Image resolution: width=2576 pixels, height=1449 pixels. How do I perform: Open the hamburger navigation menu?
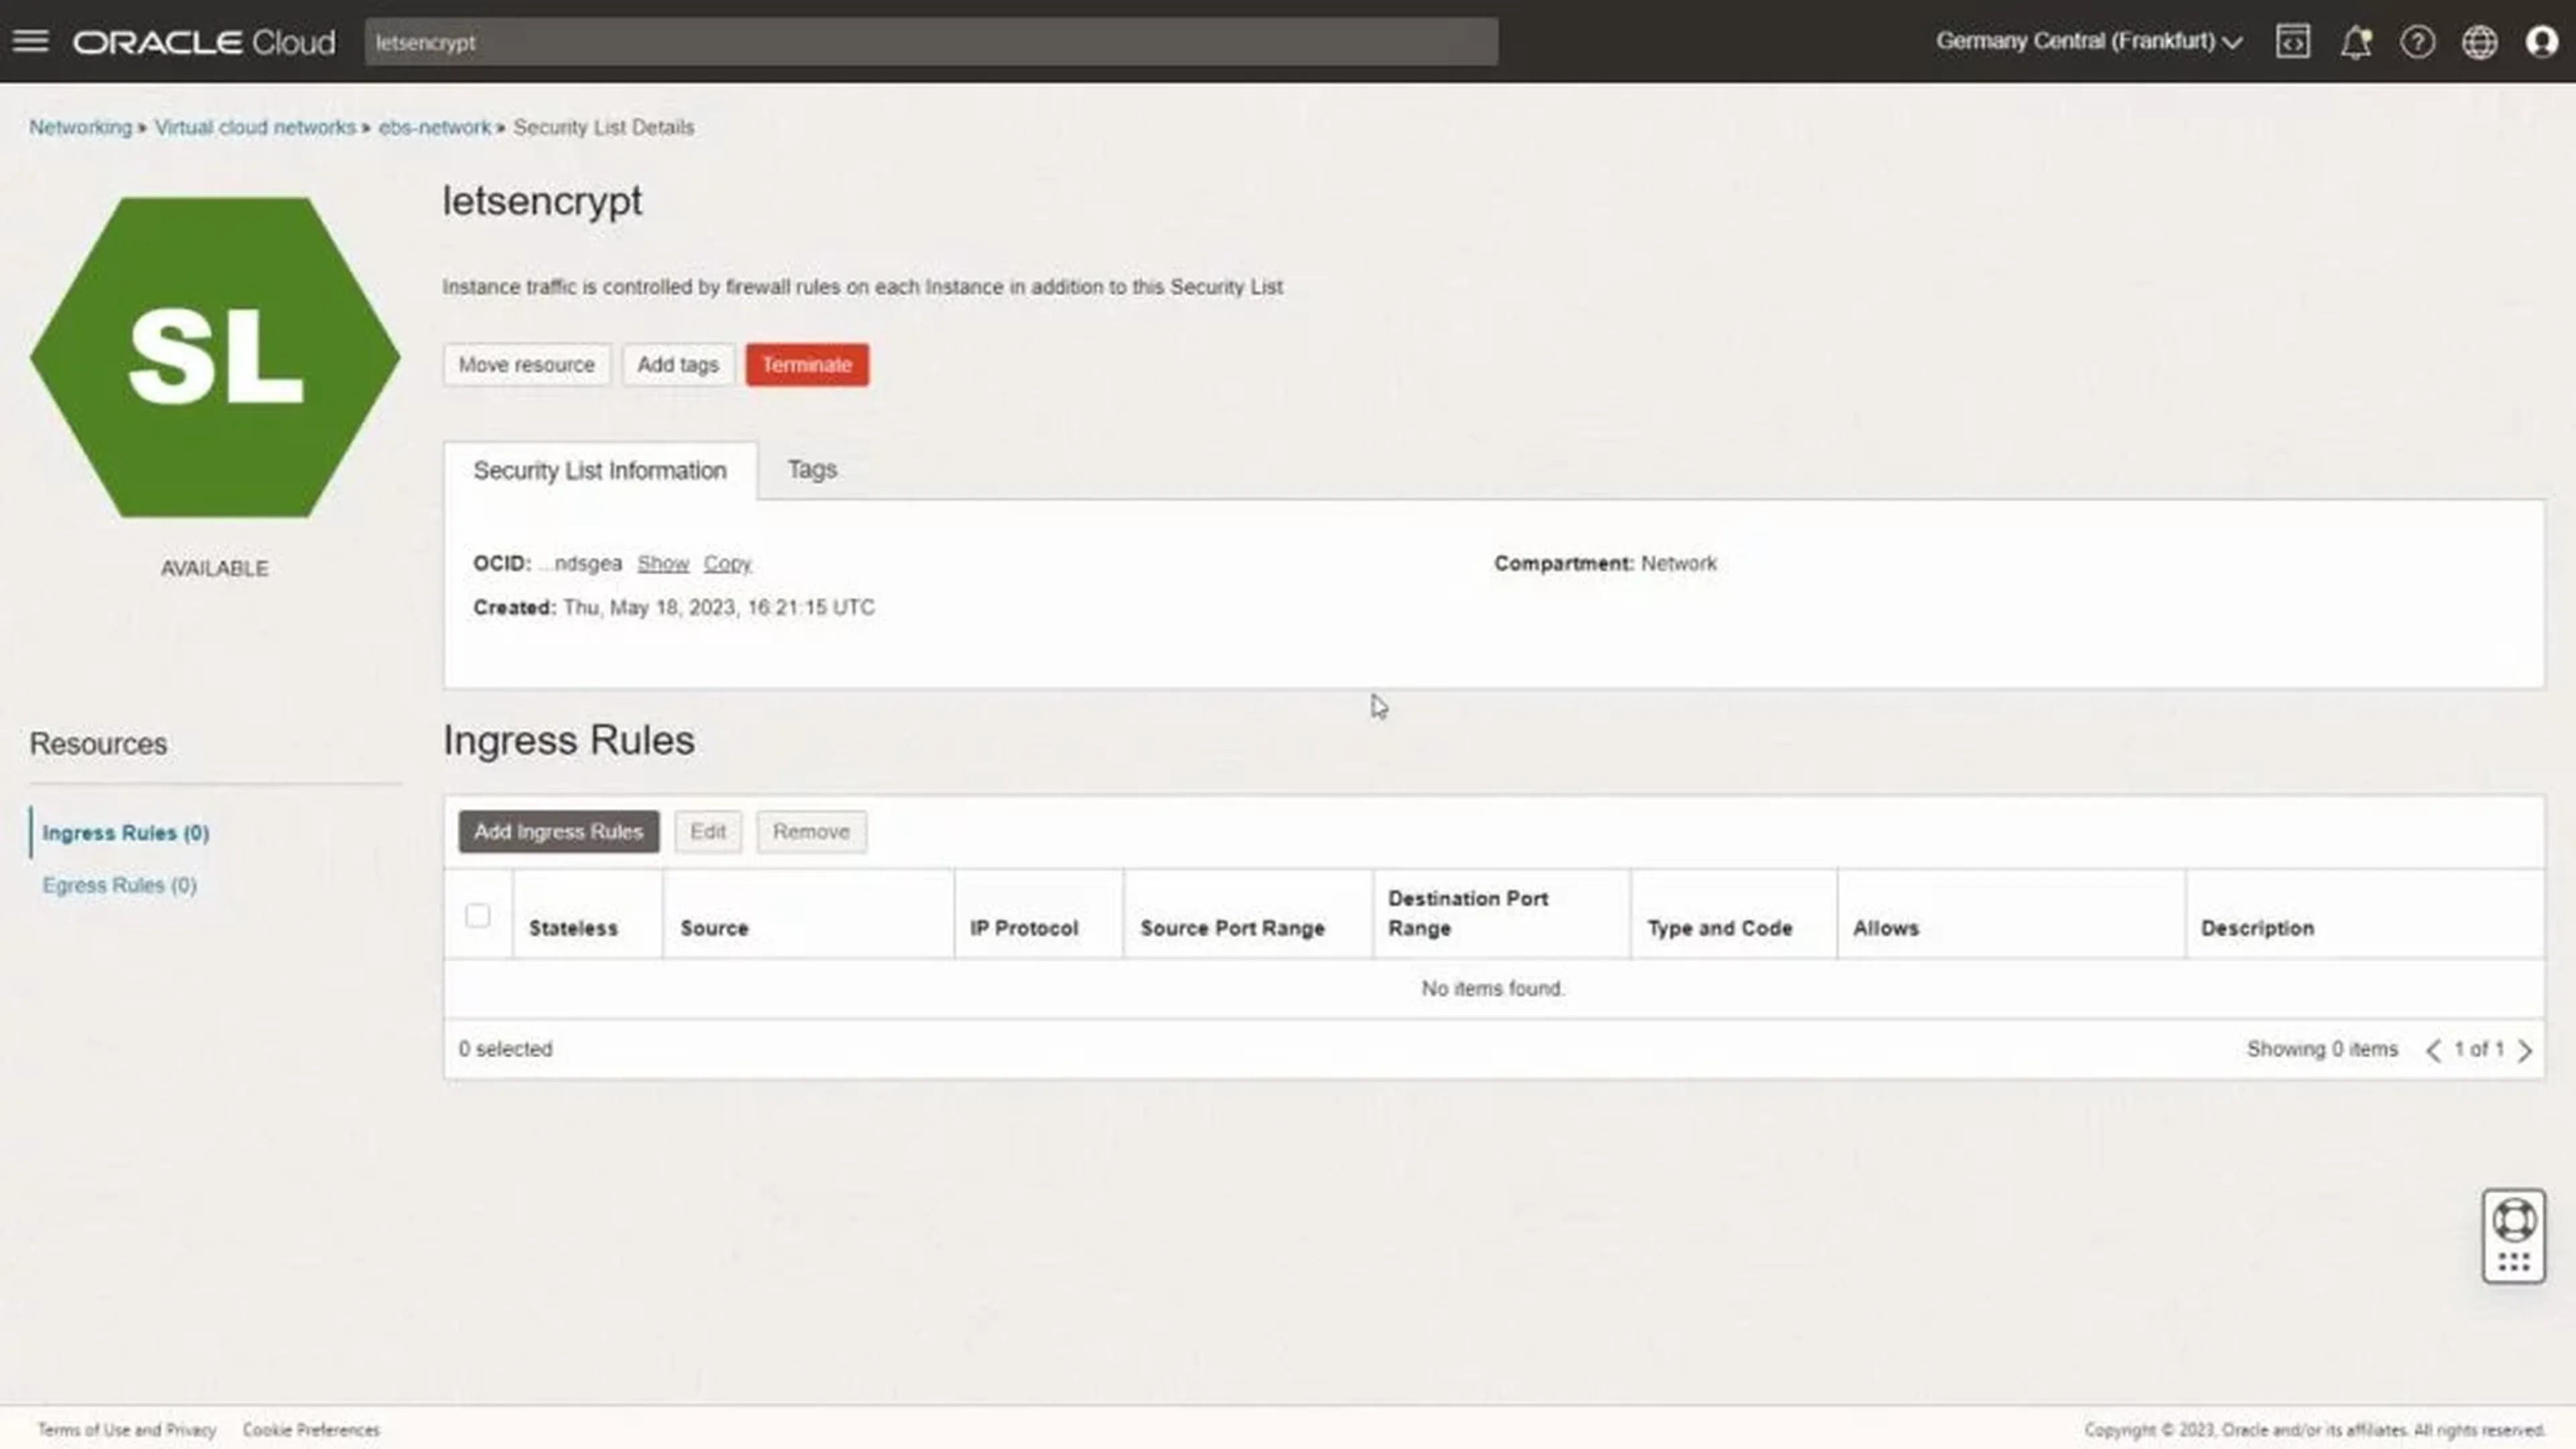pyautogui.click(x=30, y=41)
